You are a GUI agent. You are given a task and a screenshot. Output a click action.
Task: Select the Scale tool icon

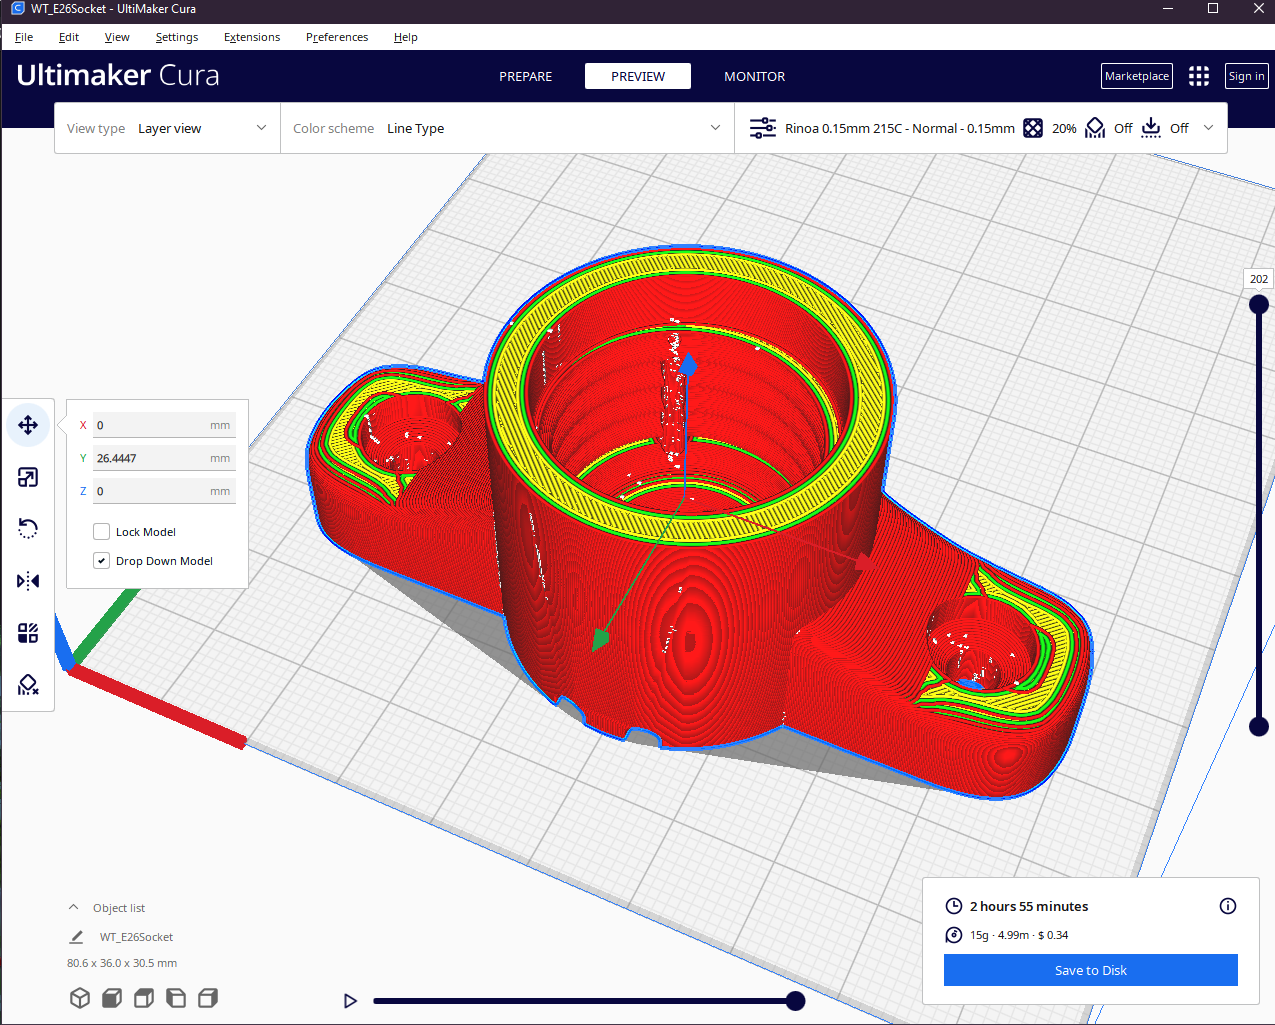(x=28, y=477)
